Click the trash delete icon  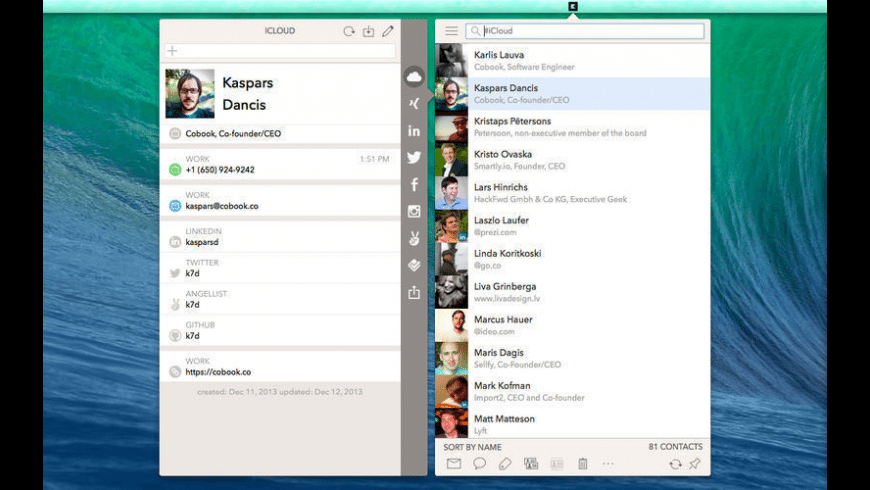coord(583,463)
